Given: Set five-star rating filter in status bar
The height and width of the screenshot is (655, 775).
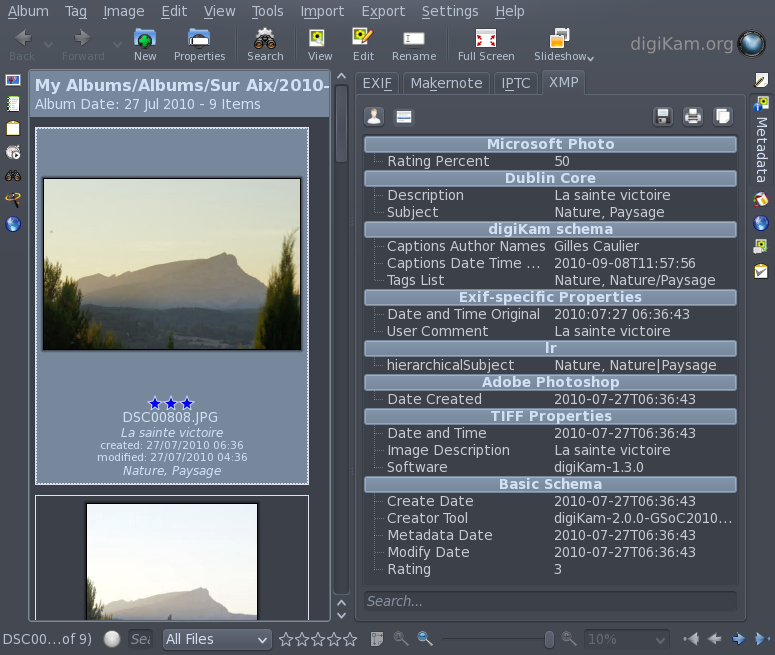Looking at the screenshot, I should tap(350, 639).
